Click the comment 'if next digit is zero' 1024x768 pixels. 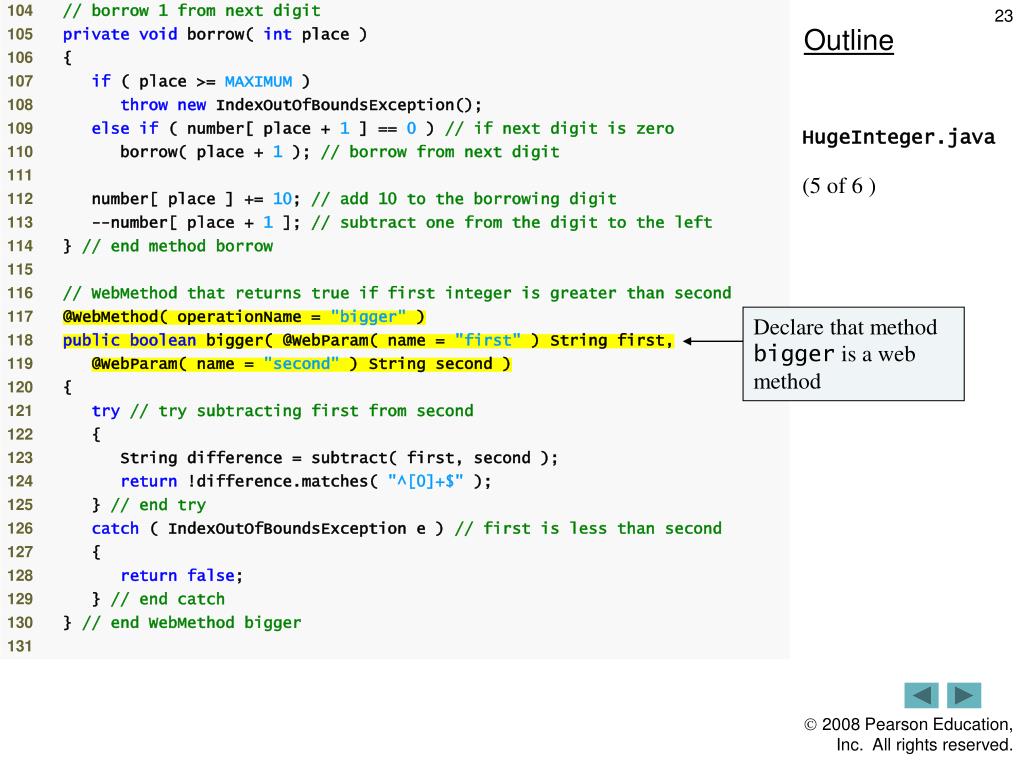(560, 129)
